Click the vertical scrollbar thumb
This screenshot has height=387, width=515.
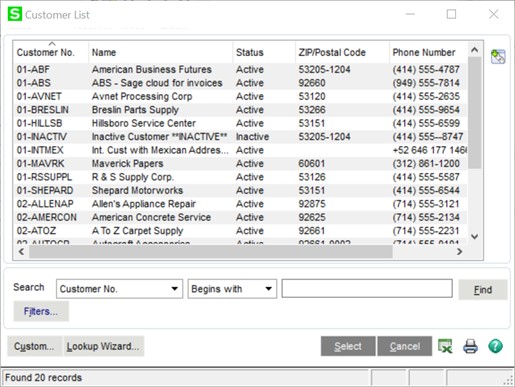pos(475,113)
